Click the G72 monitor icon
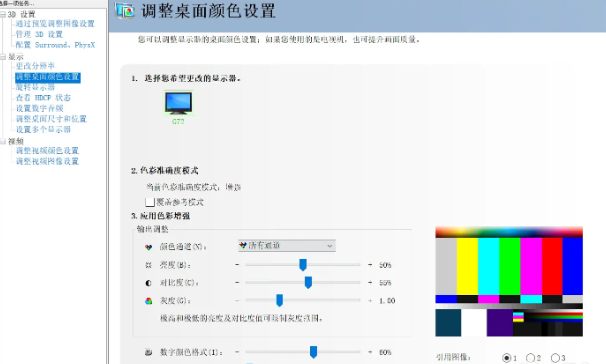This screenshot has width=606, height=364. pos(178,103)
